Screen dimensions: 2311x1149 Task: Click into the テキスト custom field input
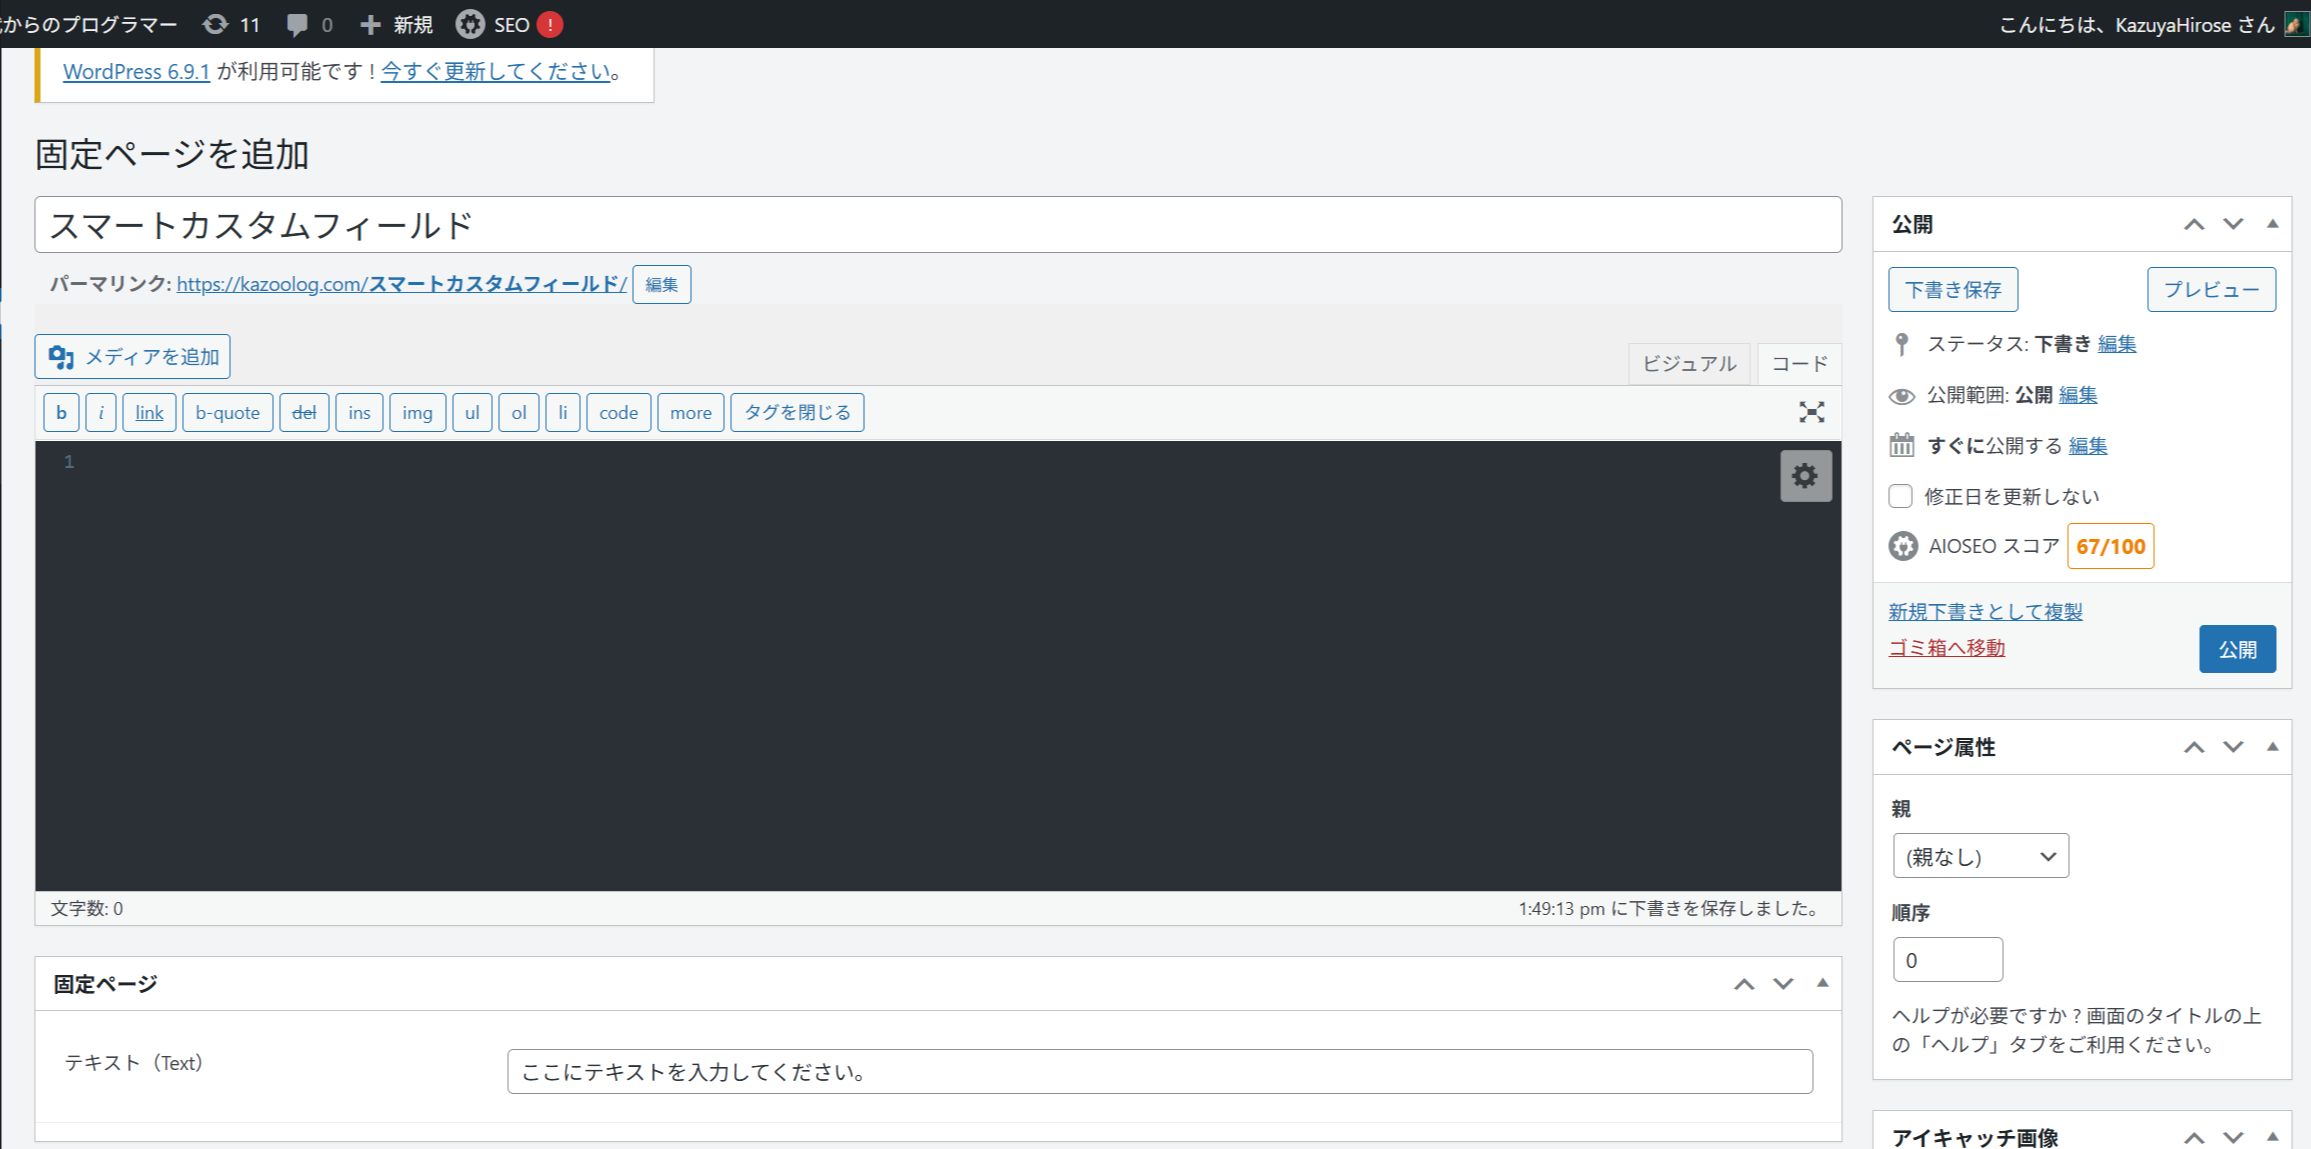[1159, 1071]
